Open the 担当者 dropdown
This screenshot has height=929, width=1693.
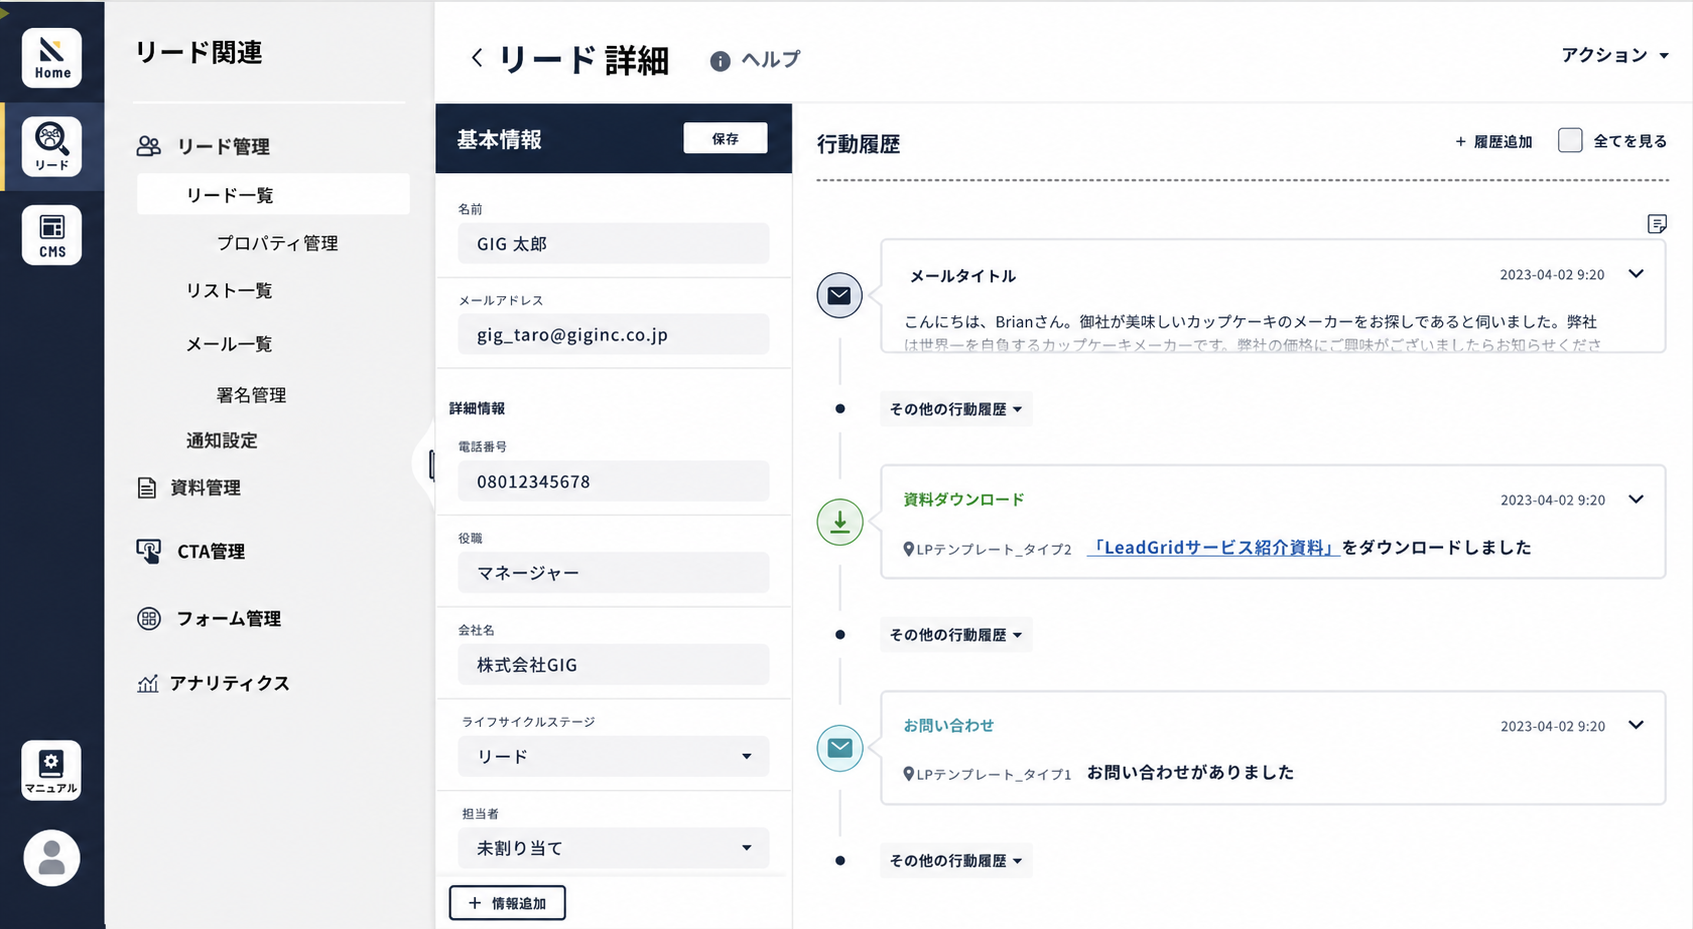click(x=614, y=848)
